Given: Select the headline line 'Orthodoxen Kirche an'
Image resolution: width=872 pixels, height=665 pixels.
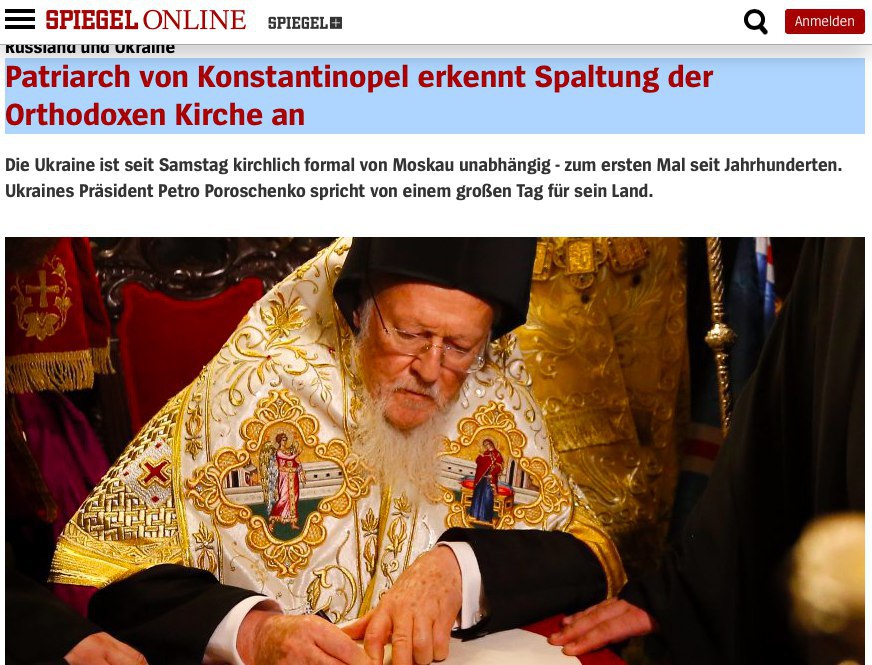Looking at the screenshot, I should click(155, 115).
